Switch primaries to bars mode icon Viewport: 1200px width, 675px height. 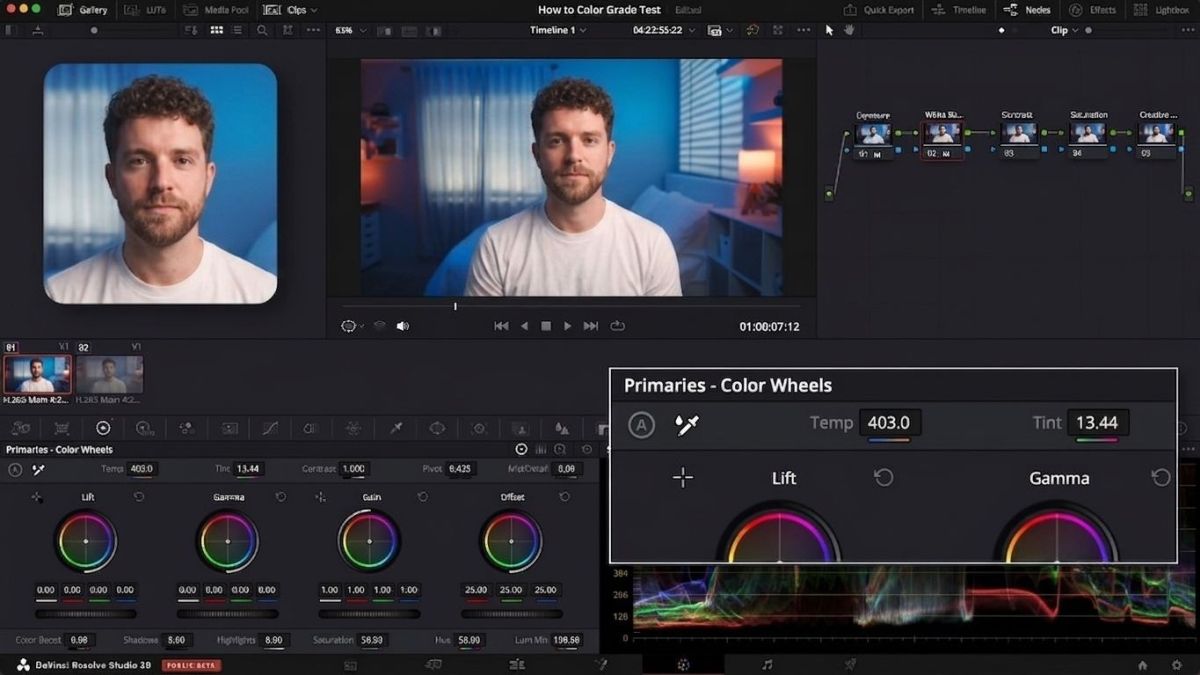click(x=540, y=450)
